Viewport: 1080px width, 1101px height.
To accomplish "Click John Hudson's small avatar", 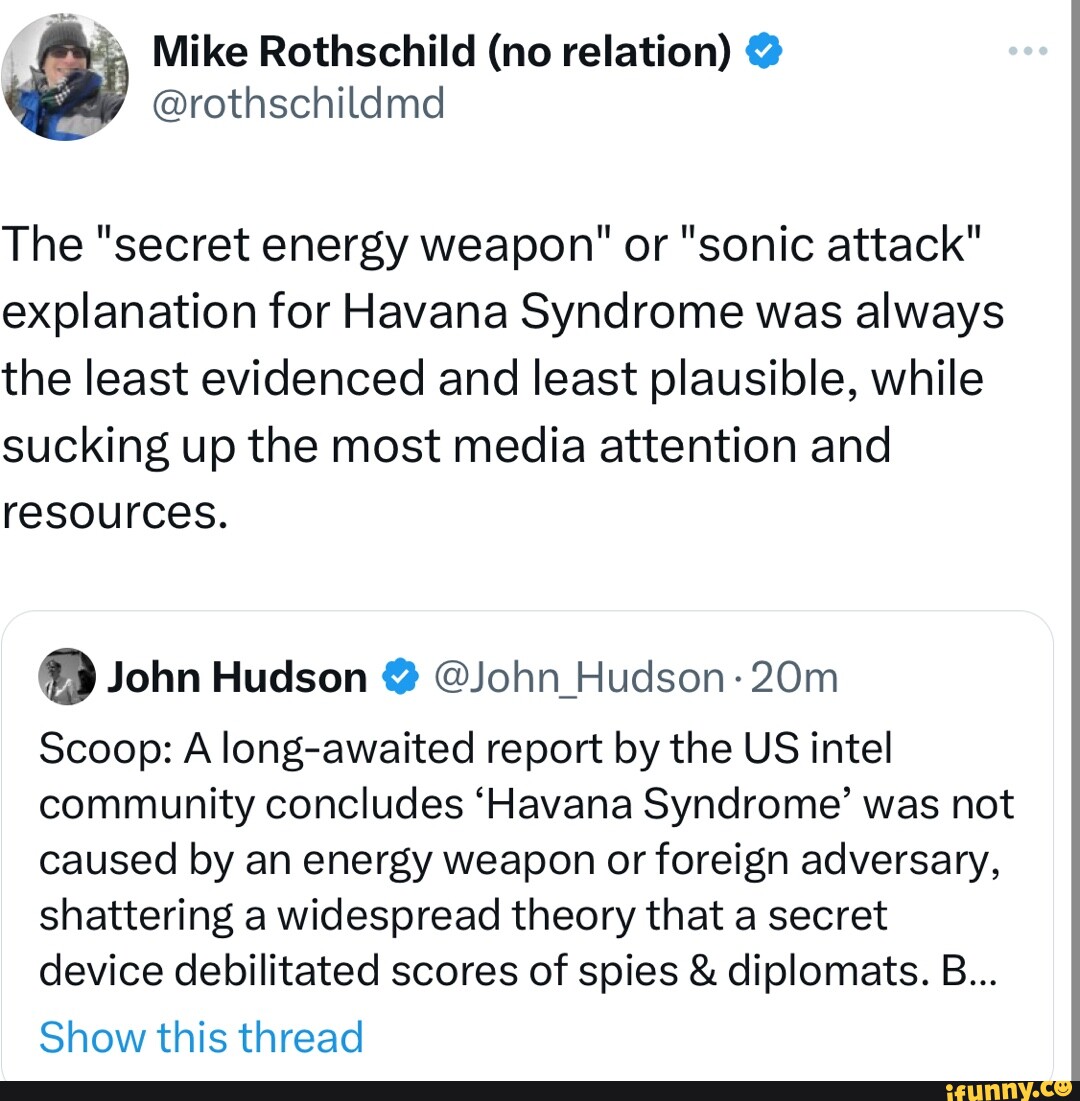I will tap(66, 678).
